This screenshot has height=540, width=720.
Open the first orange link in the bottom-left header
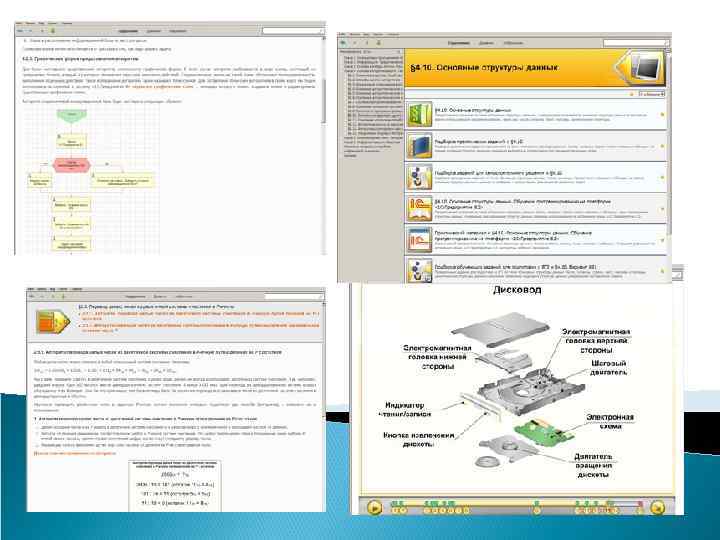pos(200,315)
